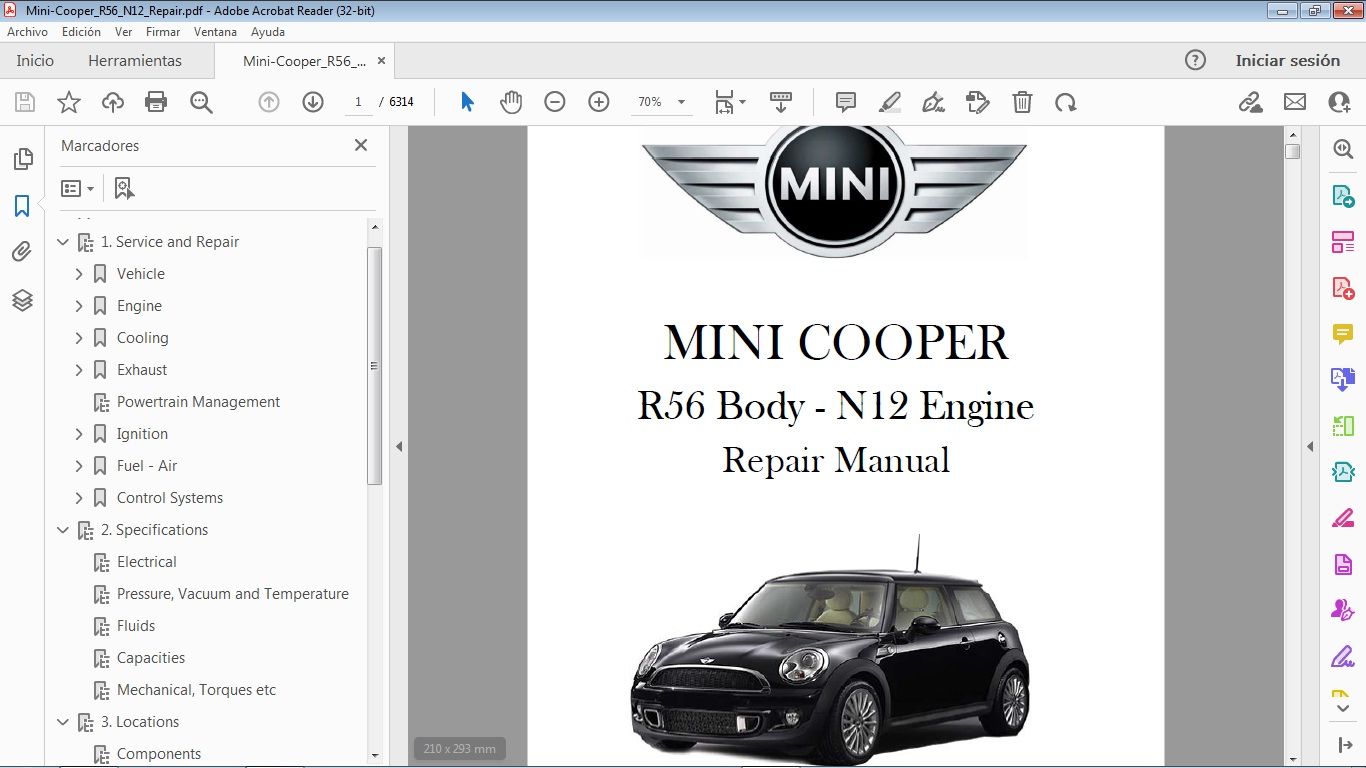Click the page number input field
This screenshot has height=768, width=1366.
(358, 101)
